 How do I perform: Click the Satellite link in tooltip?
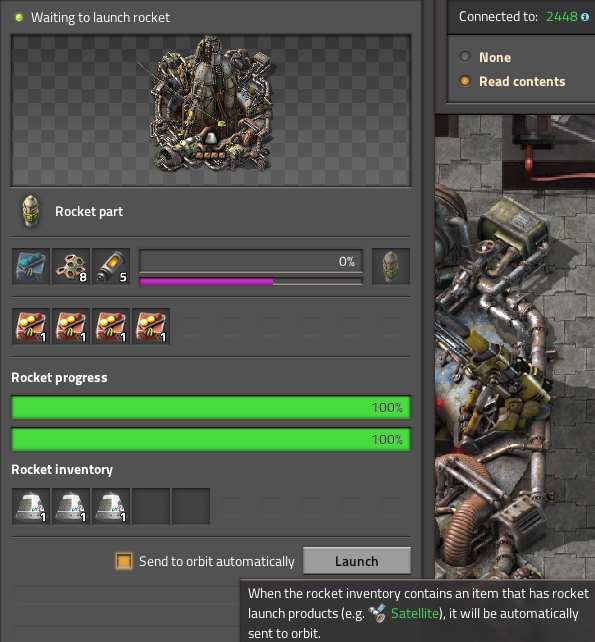(x=415, y=613)
